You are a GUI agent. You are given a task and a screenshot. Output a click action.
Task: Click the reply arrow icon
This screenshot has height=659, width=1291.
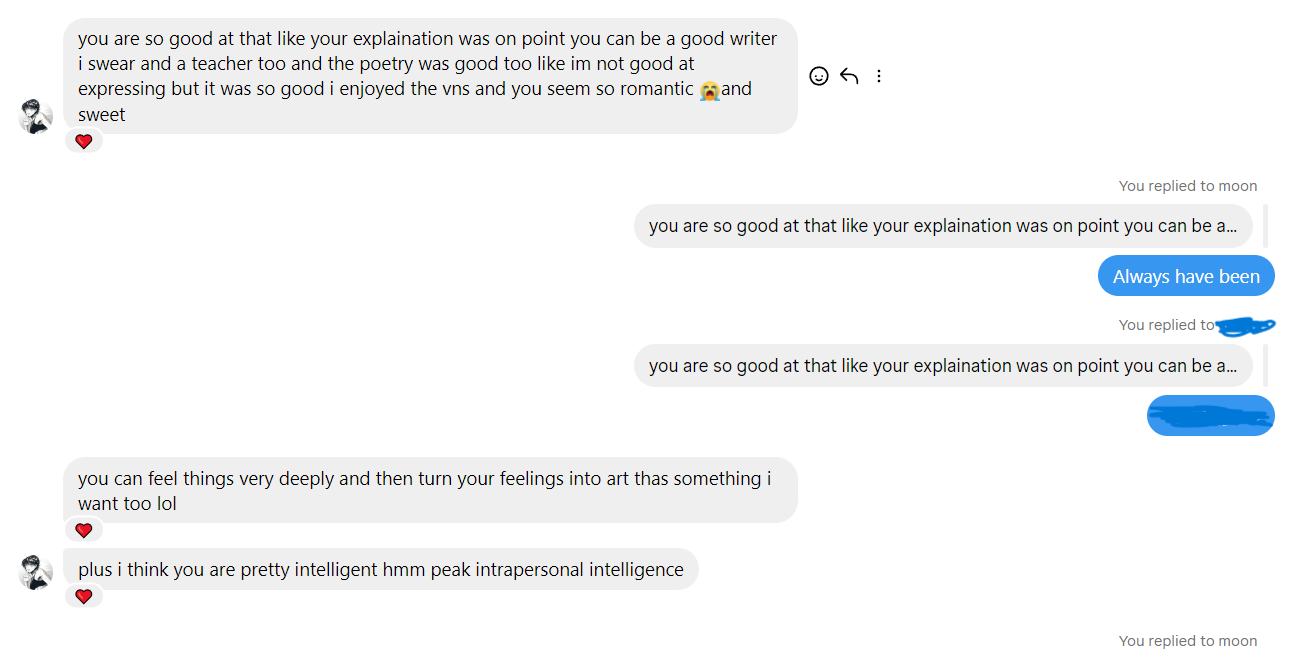pos(849,76)
